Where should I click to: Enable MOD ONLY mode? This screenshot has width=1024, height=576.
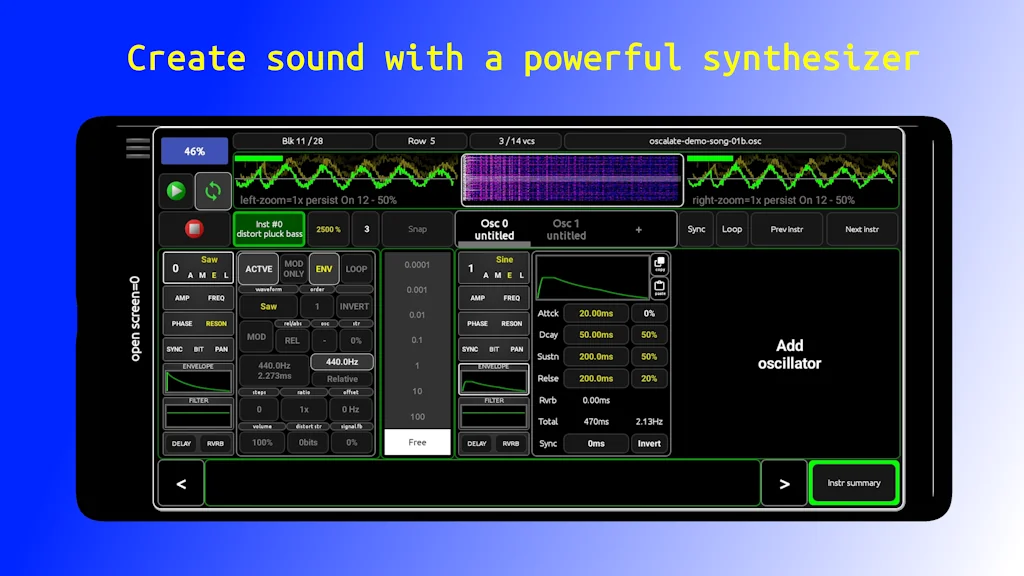(294, 268)
